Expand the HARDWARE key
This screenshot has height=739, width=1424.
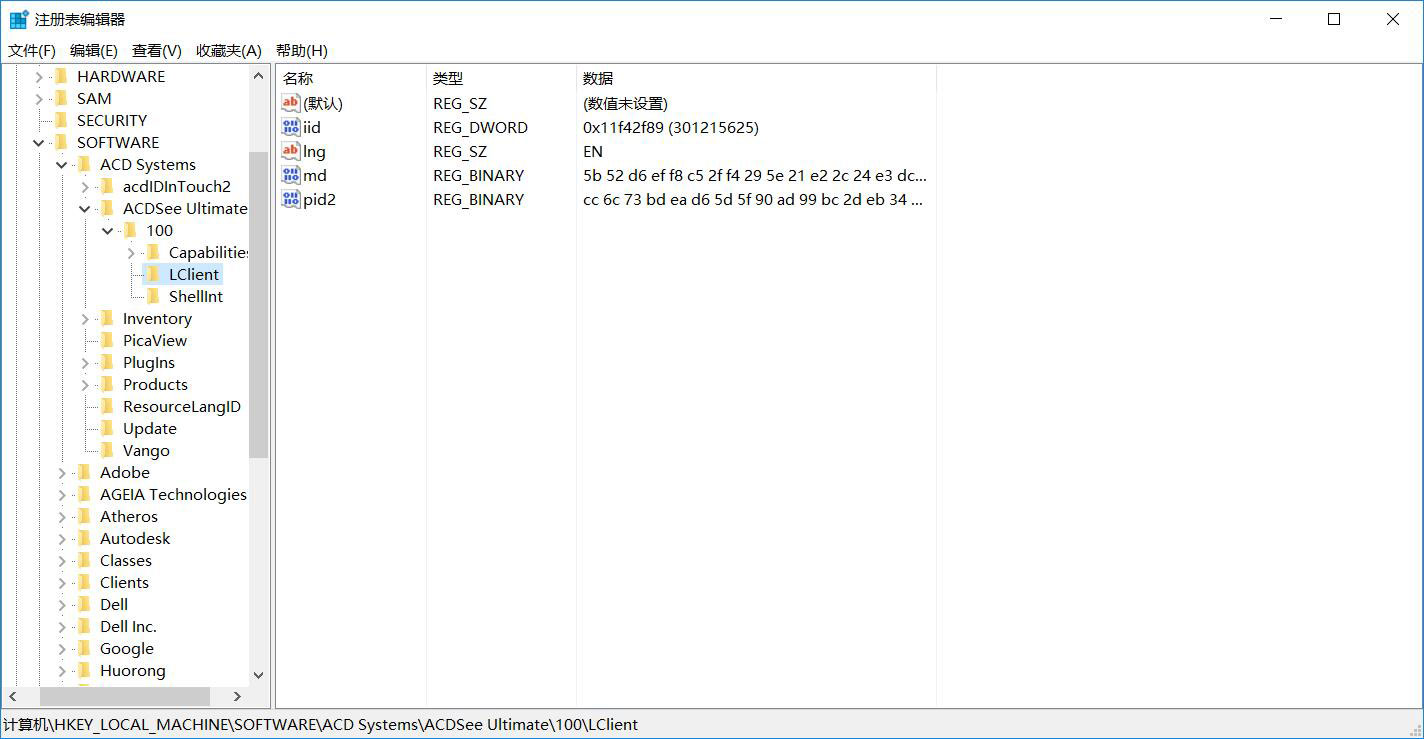point(39,76)
